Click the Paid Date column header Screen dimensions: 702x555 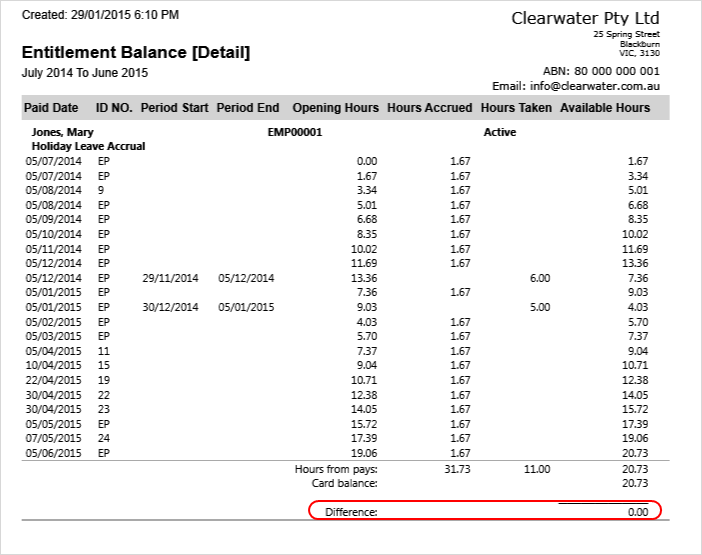pos(51,108)
